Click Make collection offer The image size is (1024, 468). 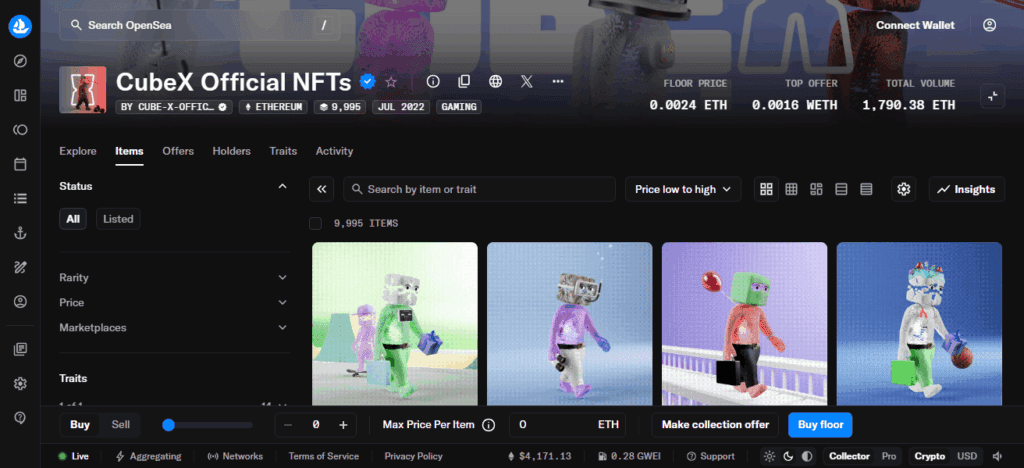pos(715,425)
